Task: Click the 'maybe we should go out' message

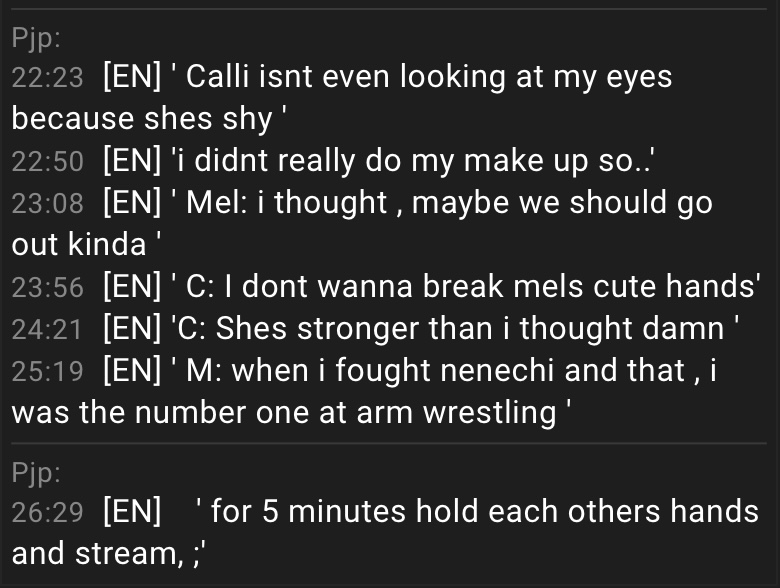Action: [x=362, y=223]
